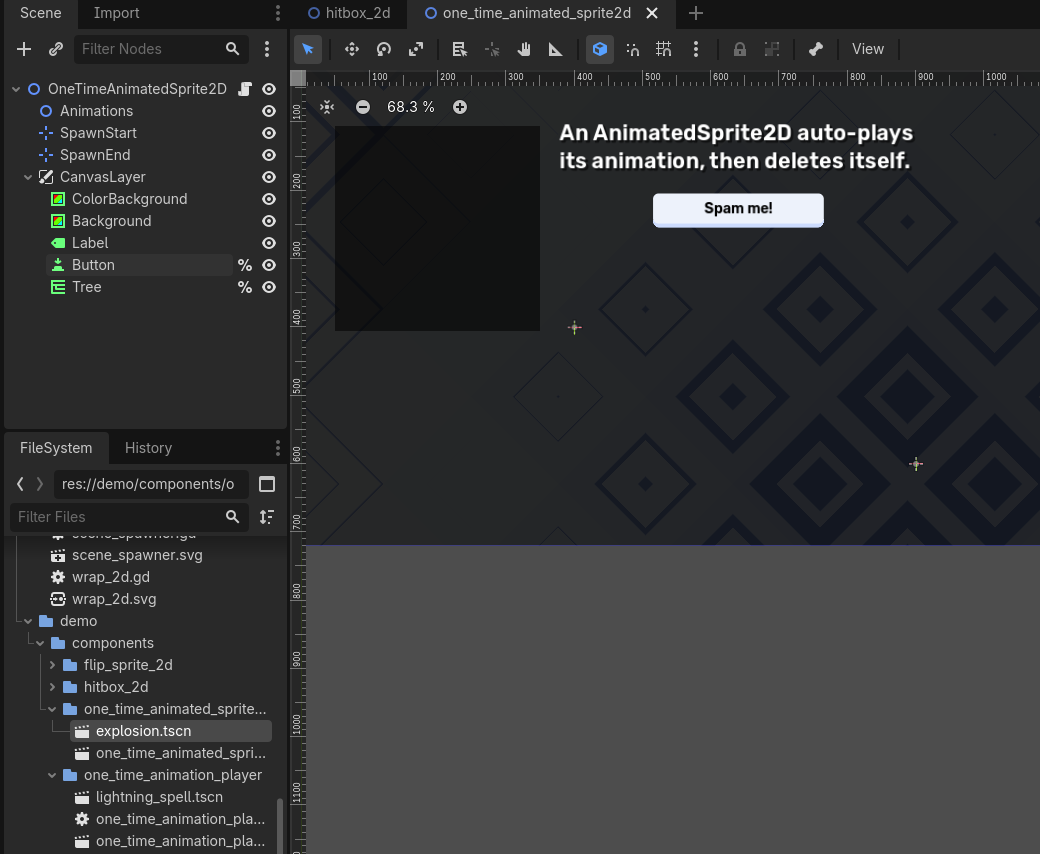This screenshot has width=1040, height=854.
Task: Toggle Button node visibility eye
Action: [x=269, y=265]
